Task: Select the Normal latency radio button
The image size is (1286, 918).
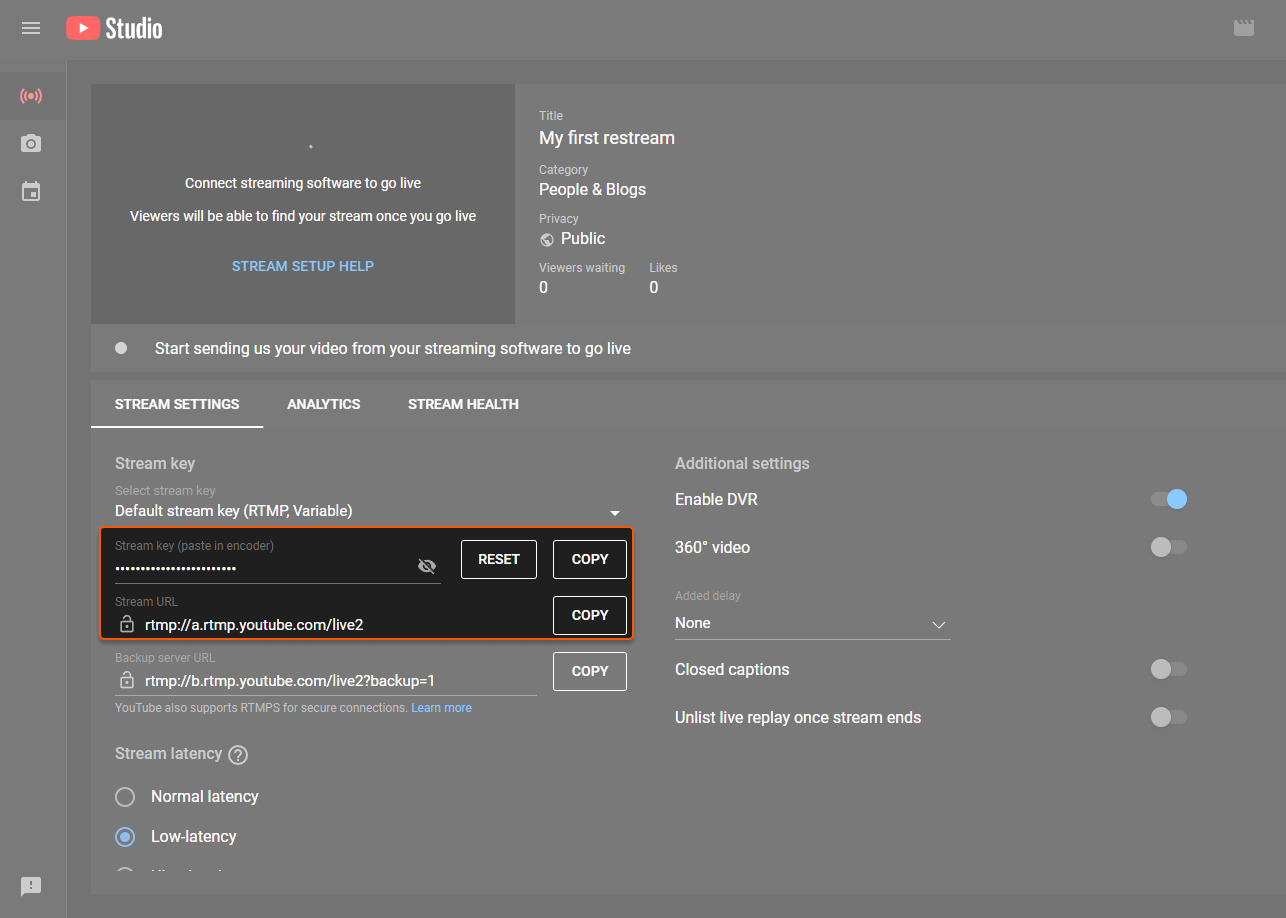Action: coord(125,796)
